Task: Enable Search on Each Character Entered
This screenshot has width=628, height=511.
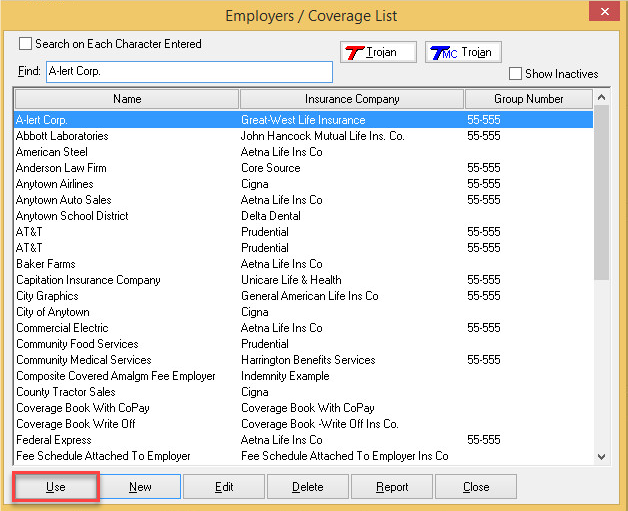Action: tap(25, 44)
